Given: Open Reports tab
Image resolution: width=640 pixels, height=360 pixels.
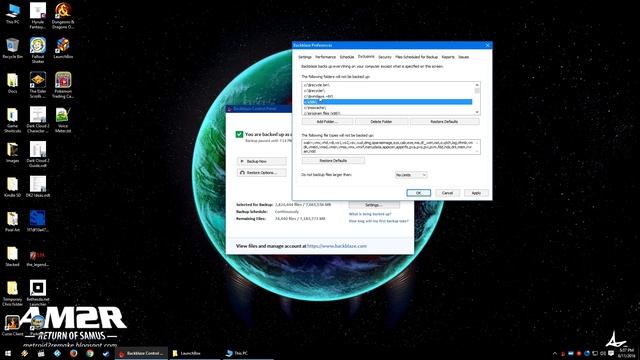Looking at the screenshot, I should coord(448,57).
